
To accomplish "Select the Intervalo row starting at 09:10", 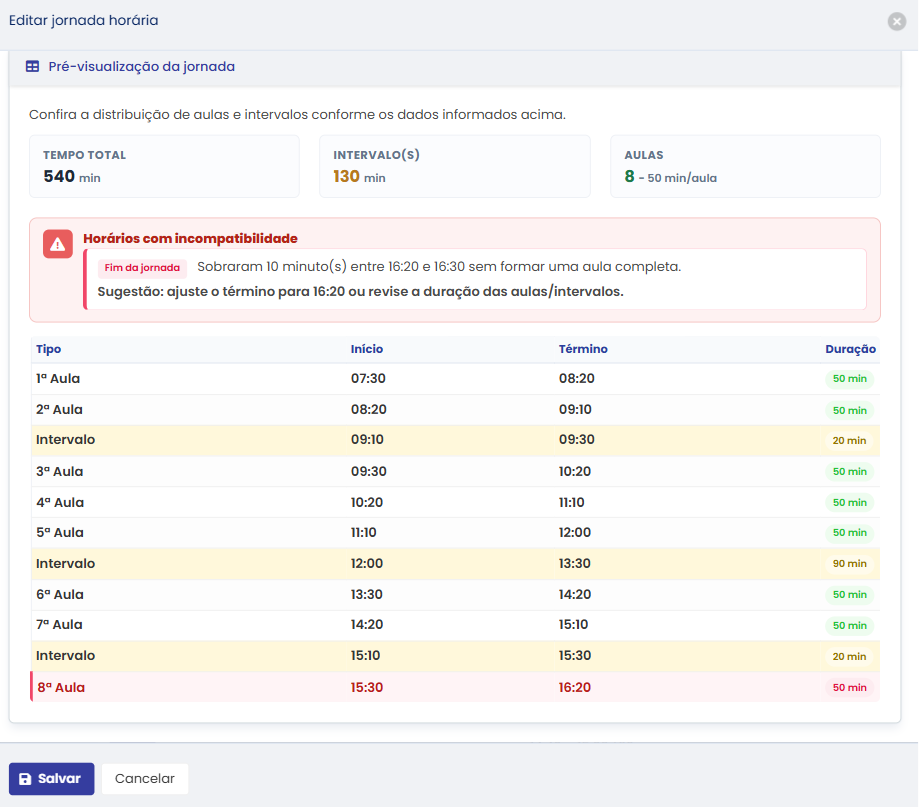I will tap(455, 441).
